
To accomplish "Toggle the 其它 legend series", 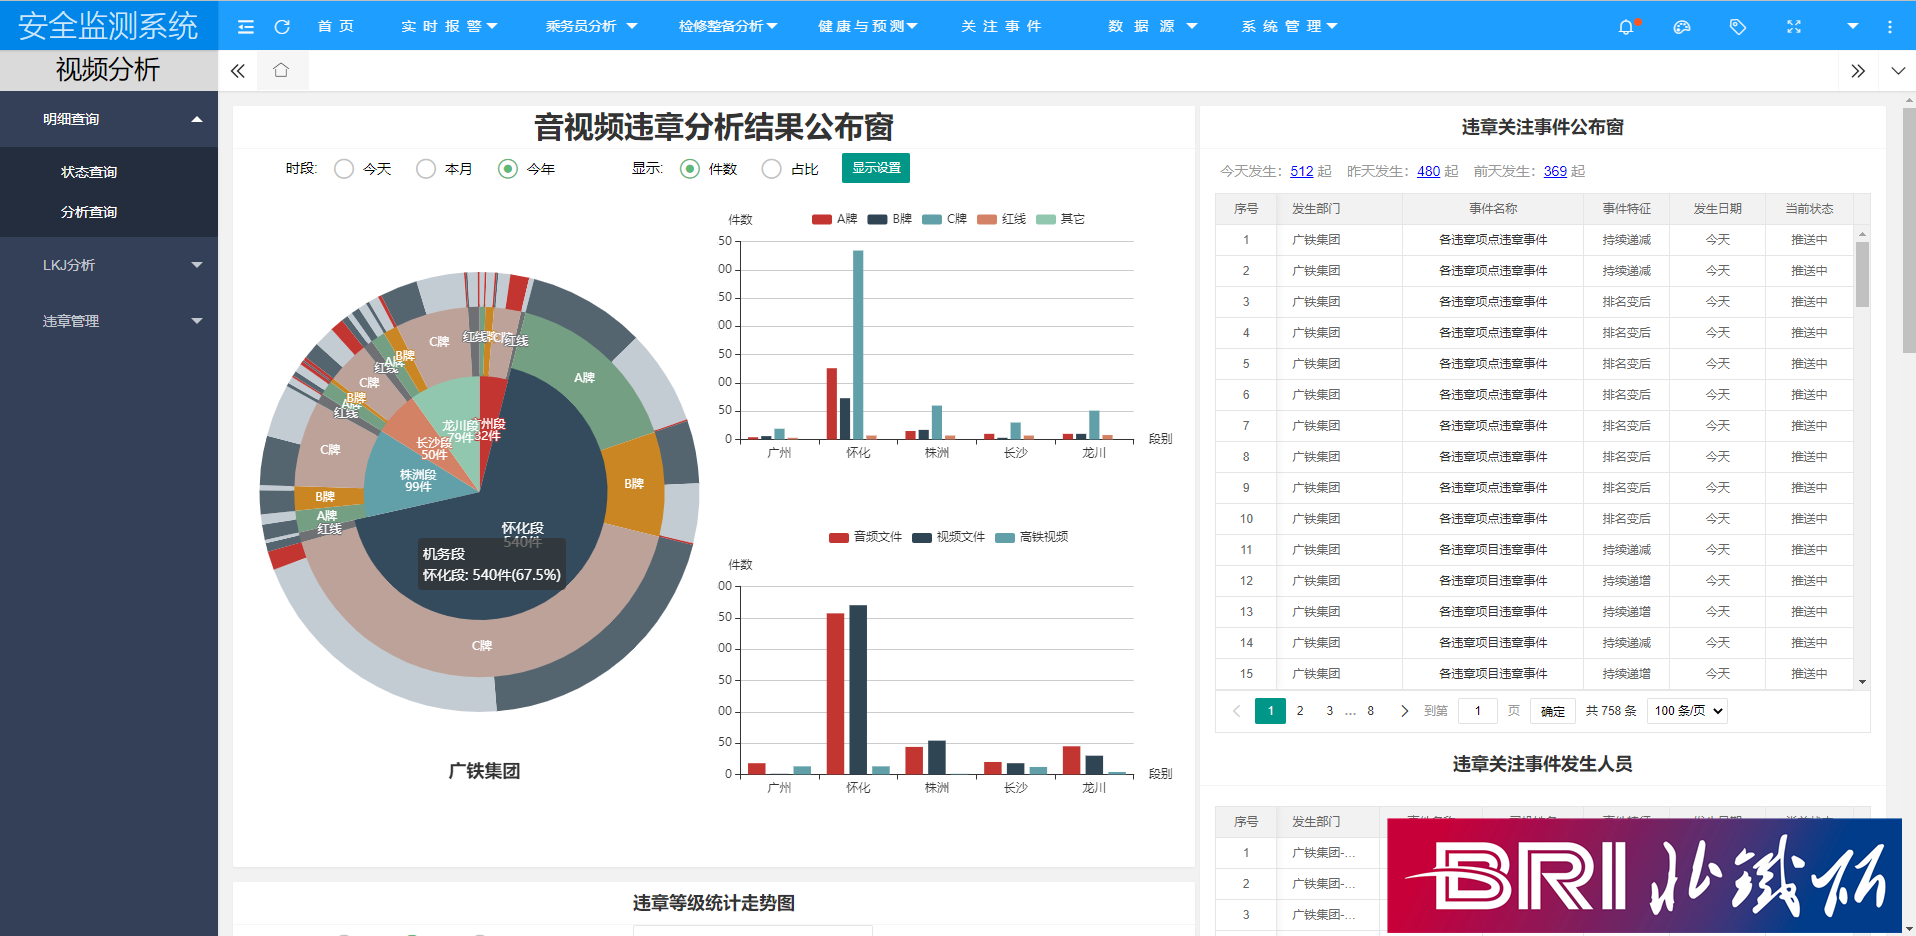I will (x=1061, y=219).
